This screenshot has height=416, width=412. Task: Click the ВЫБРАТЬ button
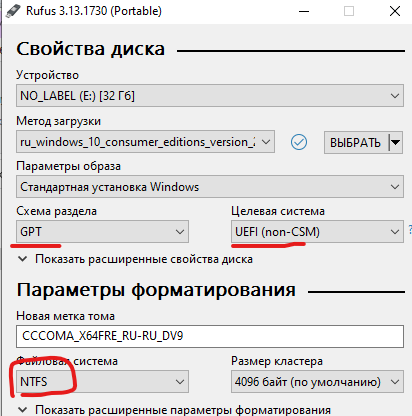click(355, 143)
